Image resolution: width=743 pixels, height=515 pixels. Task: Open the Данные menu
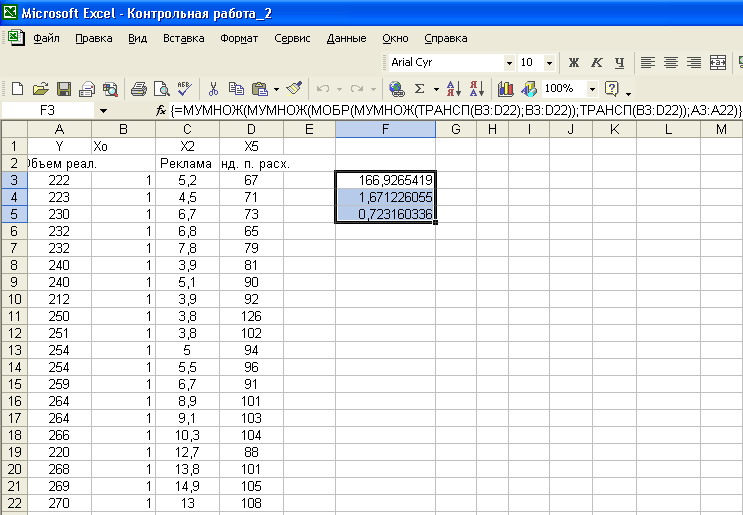click(x=346, y=38)
